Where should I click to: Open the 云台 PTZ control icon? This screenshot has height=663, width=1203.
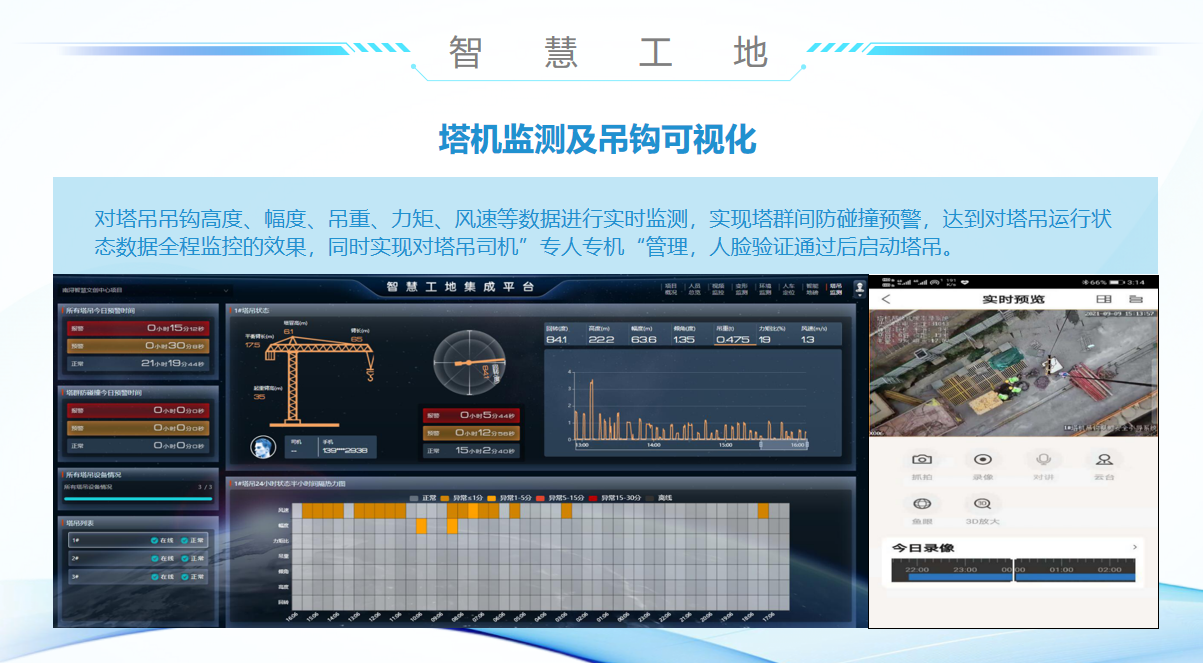(x=1104, y=460)
